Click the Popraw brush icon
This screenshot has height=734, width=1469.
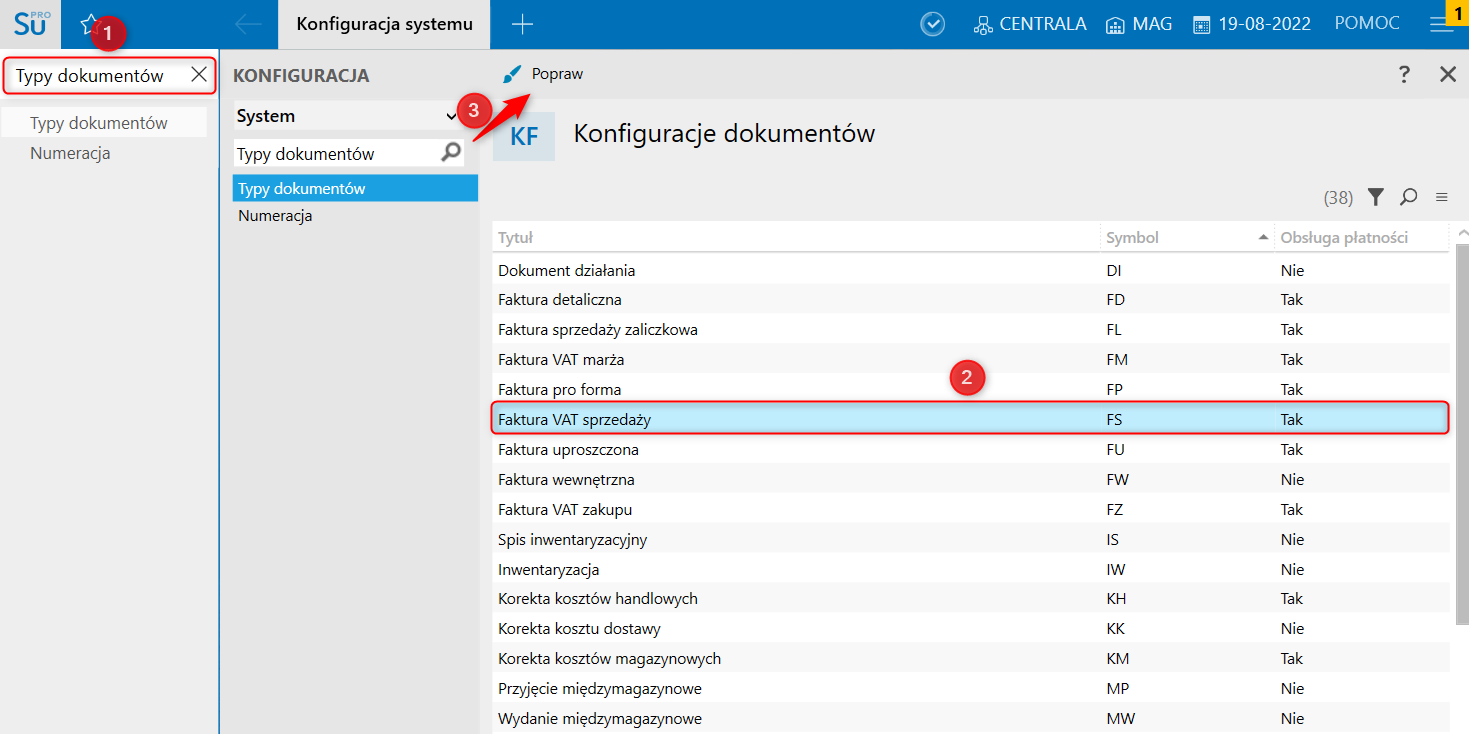(x=512, y=74)
